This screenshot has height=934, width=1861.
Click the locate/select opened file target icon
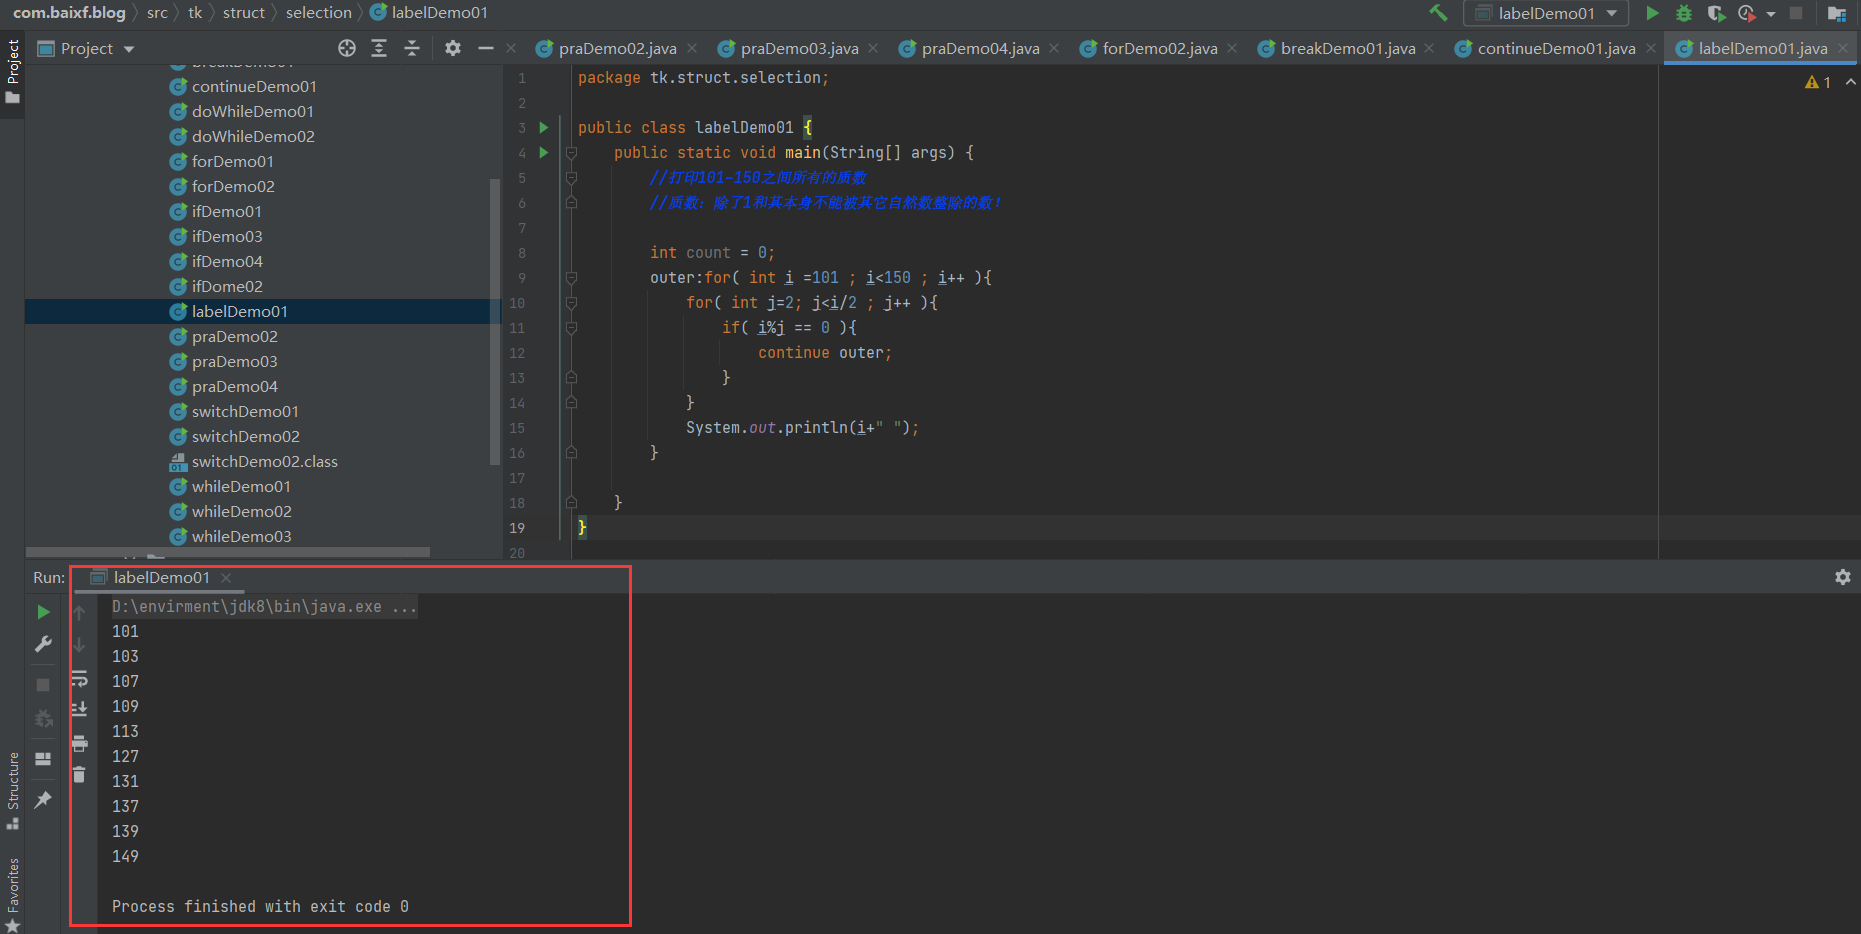coord(347,48)
